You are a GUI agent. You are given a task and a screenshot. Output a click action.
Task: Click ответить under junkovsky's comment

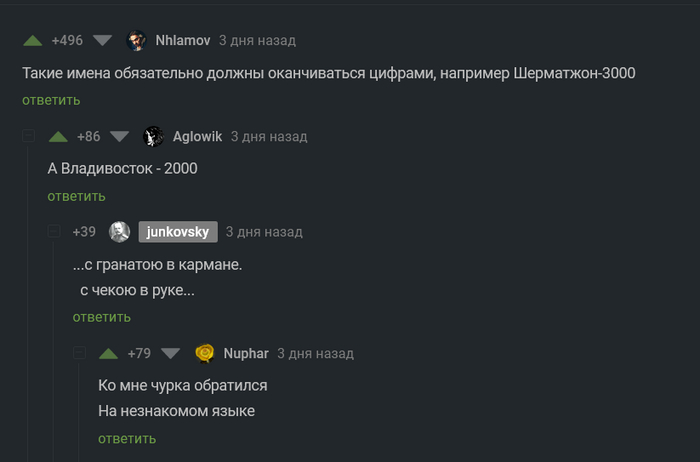click(101, 317)
